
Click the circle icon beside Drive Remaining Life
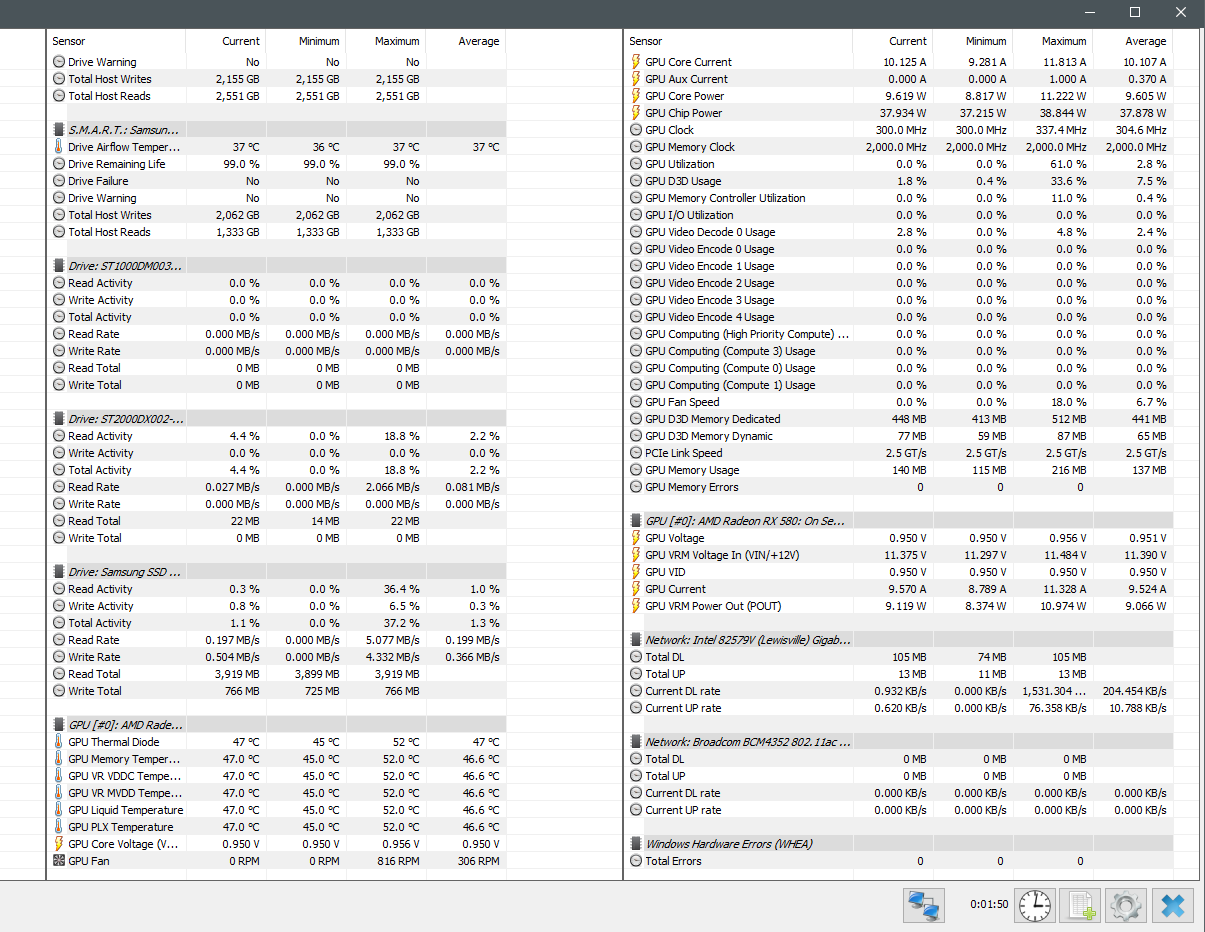pos(58,164)
